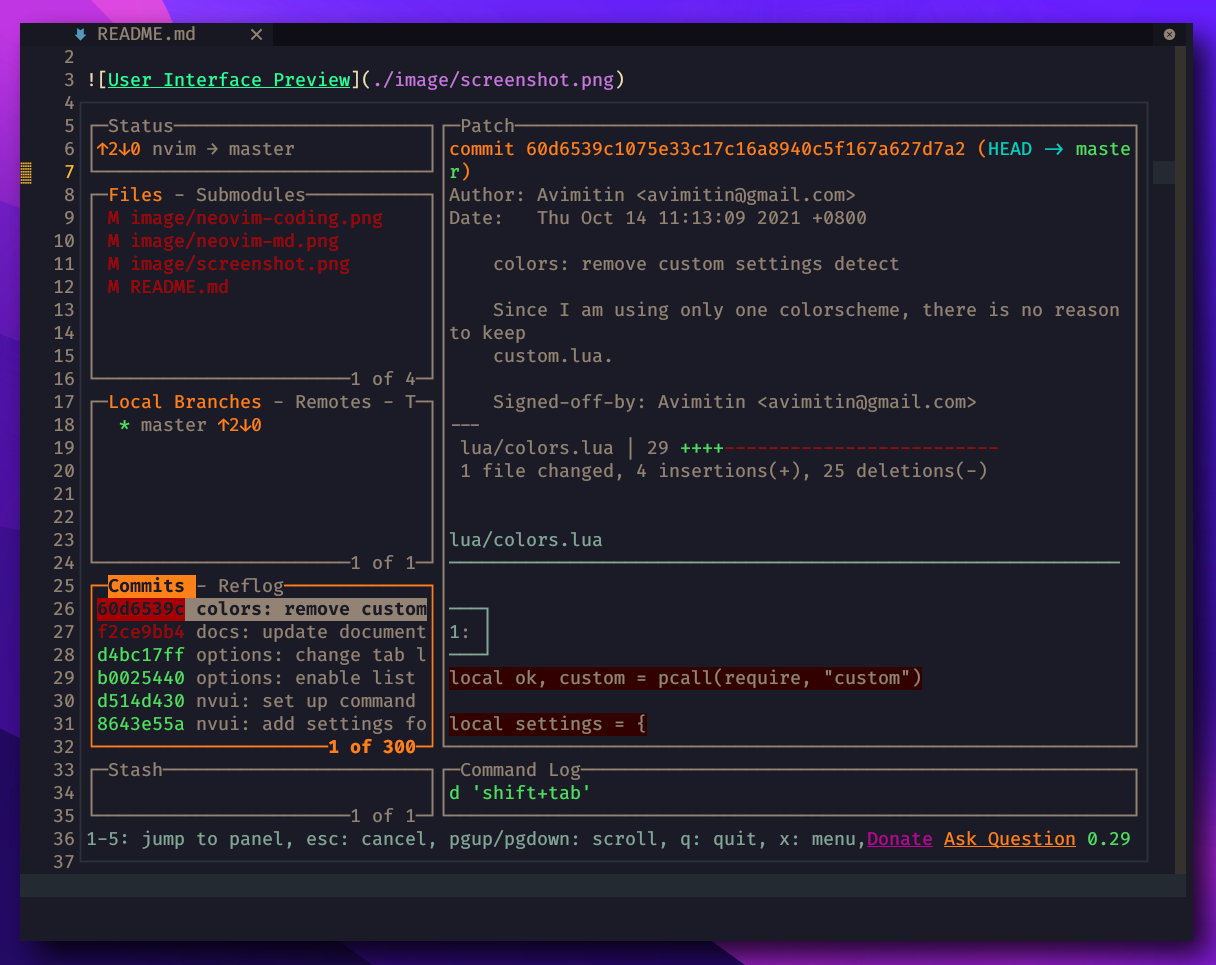Close the README.md tab with its X
The height and width of the screenshot is (965, 1216).
click(x=256, y=34)
